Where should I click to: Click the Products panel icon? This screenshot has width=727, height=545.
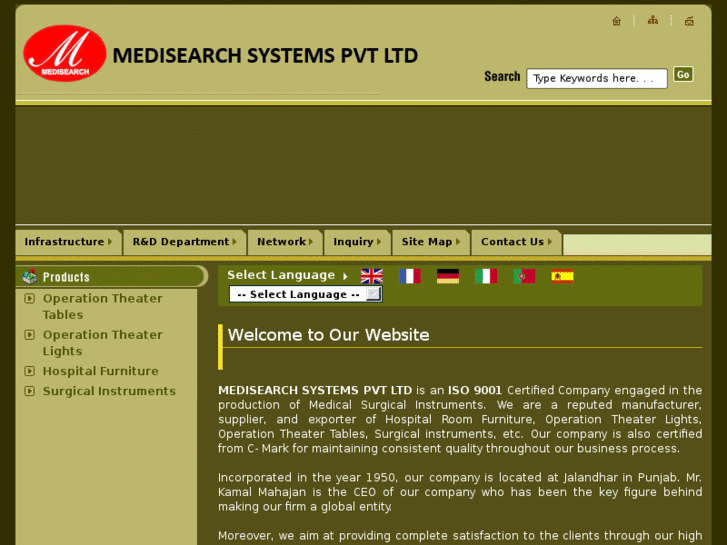[30, 276]
